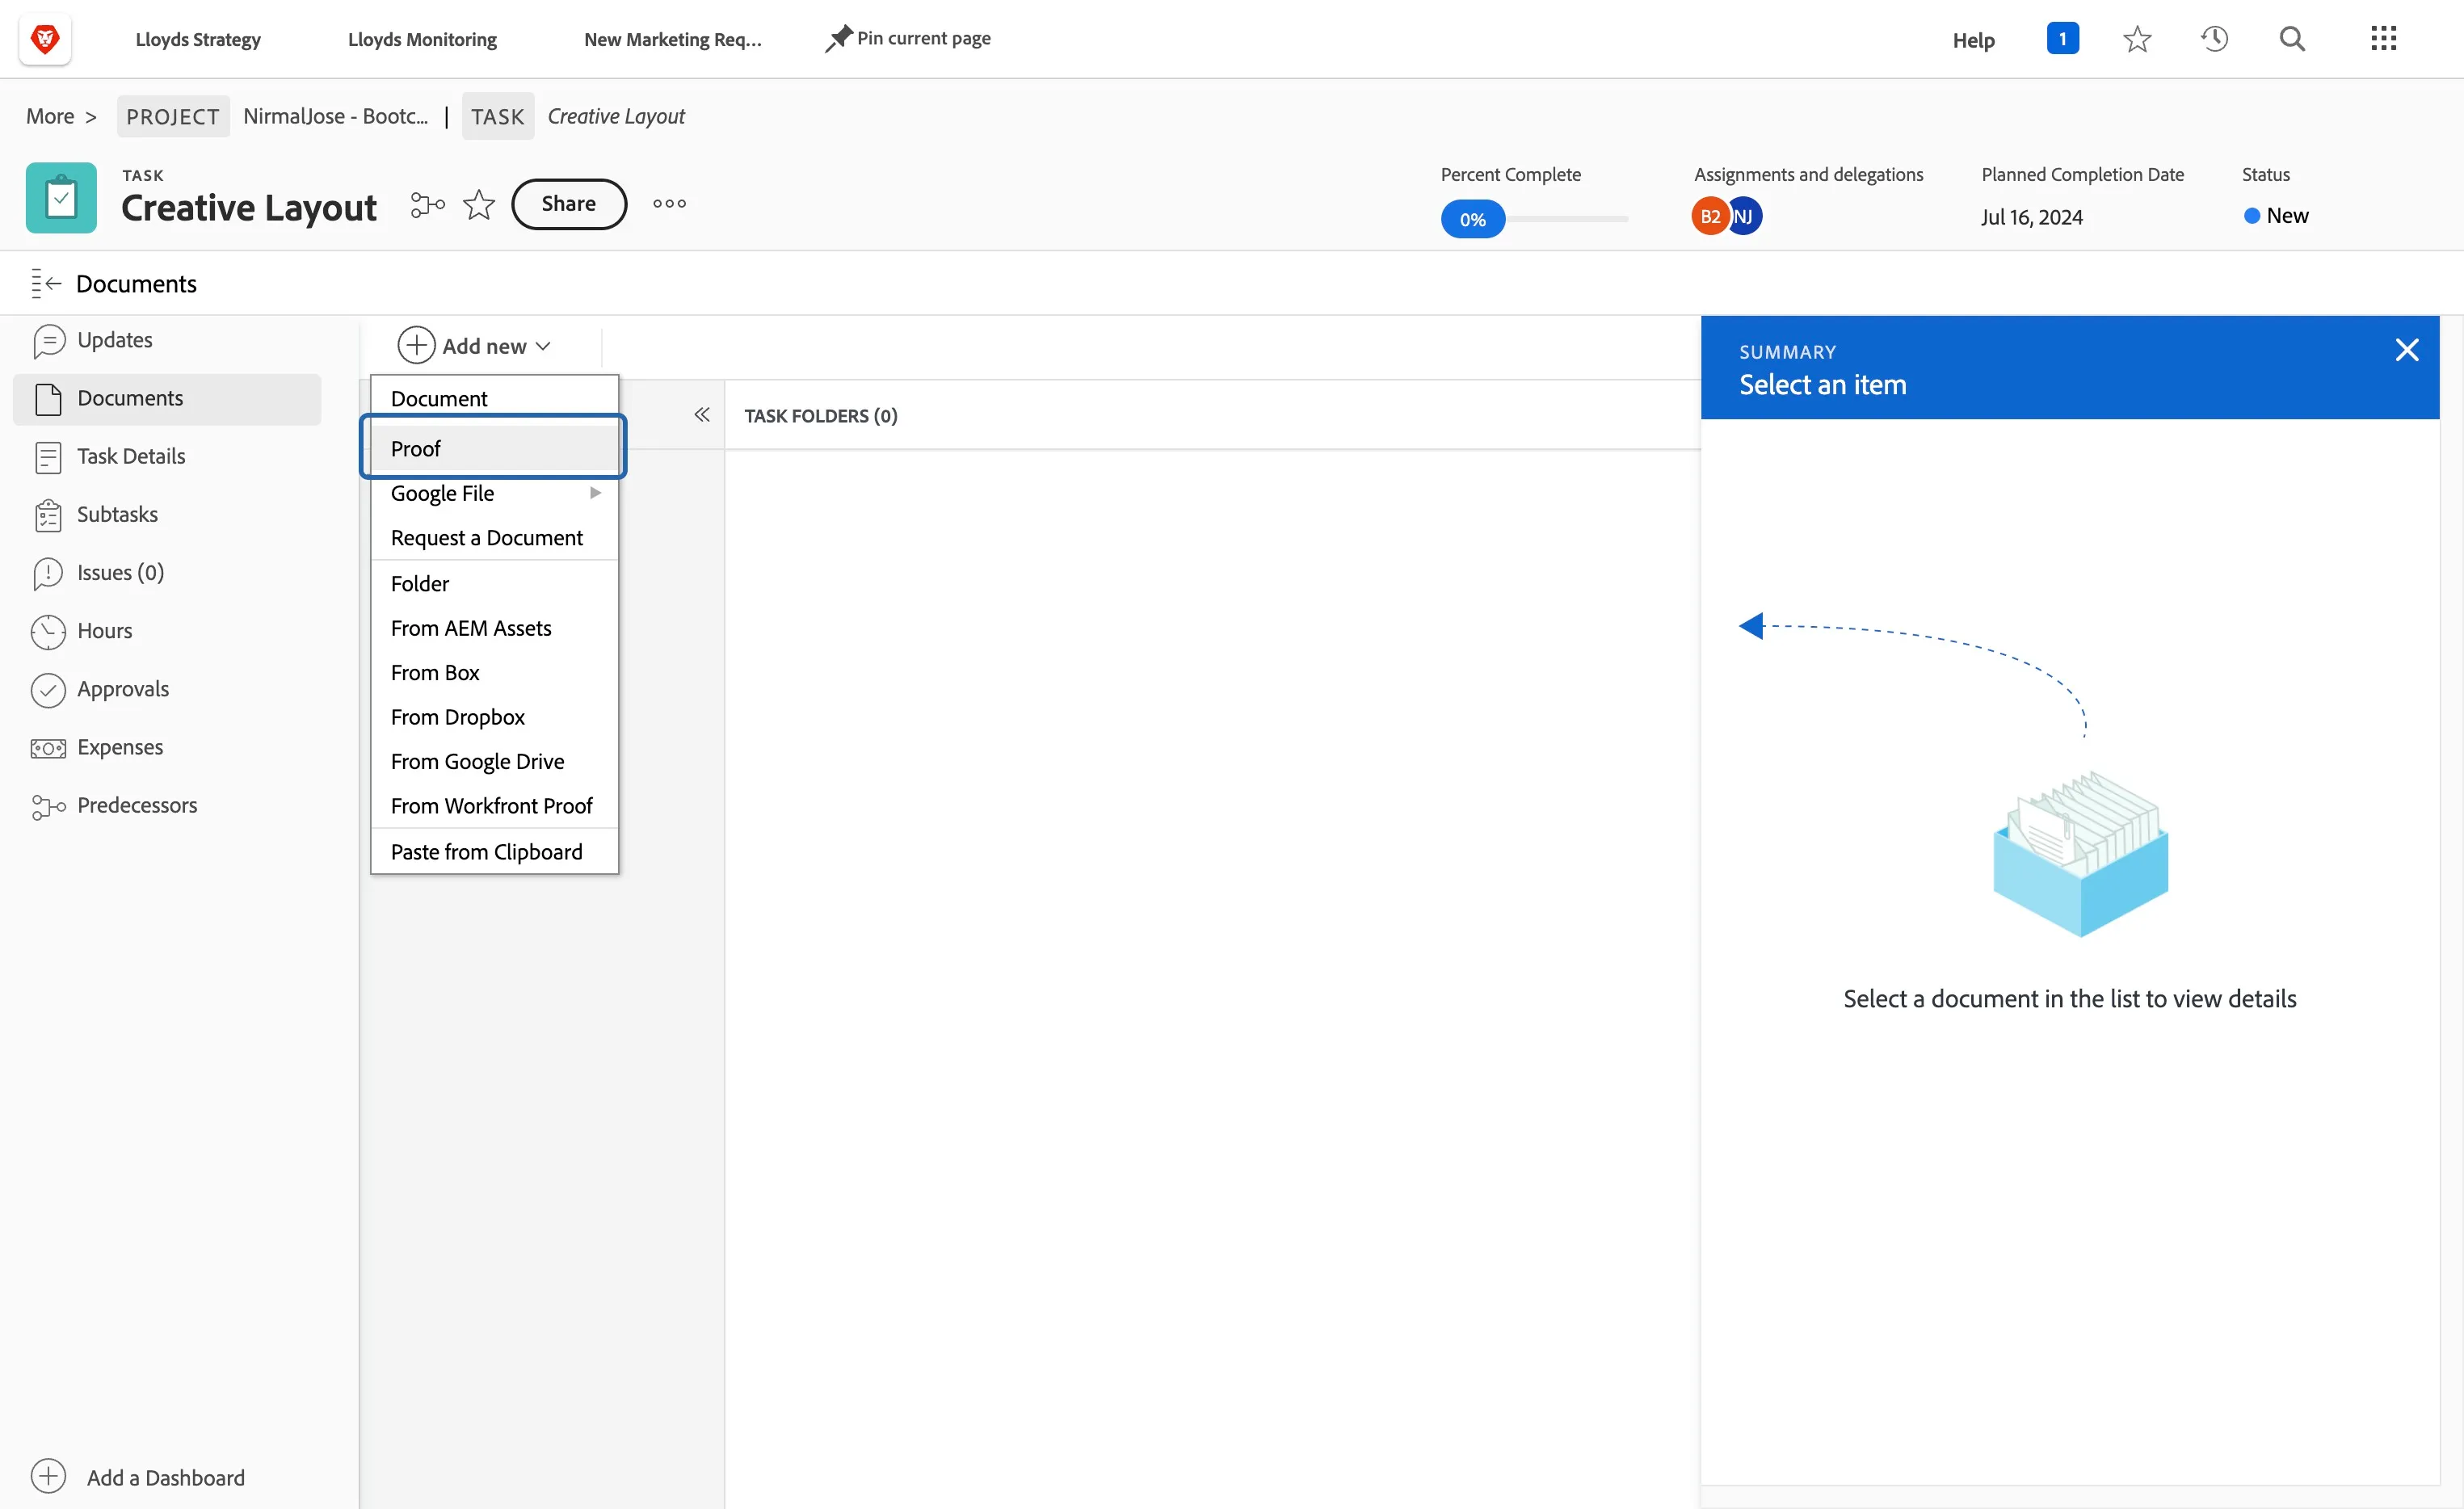This screenshot has width=2464, height=1509.
Task: Click Planned Completion Date Jul 16, 2024
Action: 2032,217
